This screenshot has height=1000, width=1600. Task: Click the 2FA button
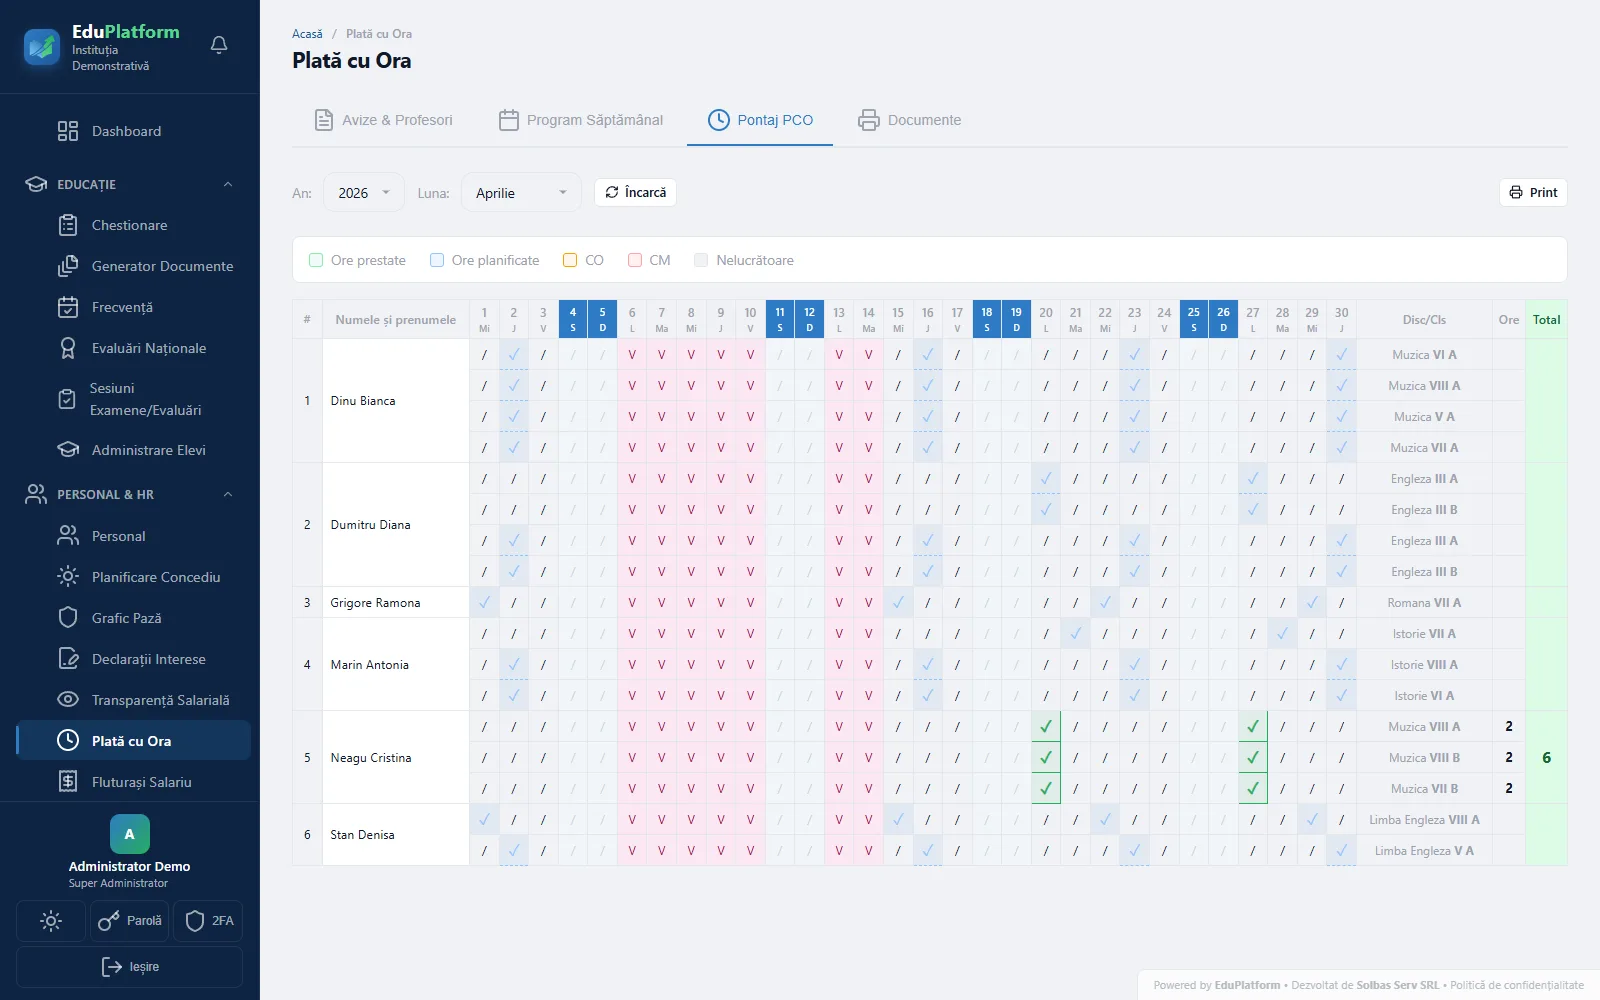pyautogui.click(x=208, y=921)
